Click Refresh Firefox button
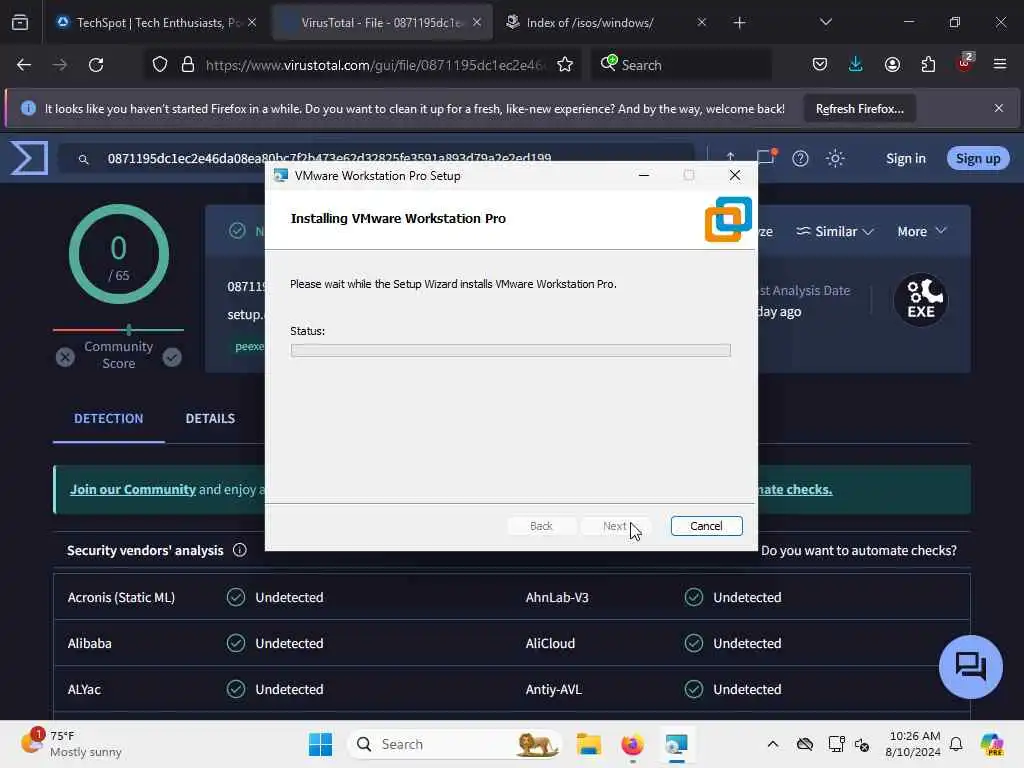The image size is (1024, 768). pyautogui.click(x=859, y=109)
